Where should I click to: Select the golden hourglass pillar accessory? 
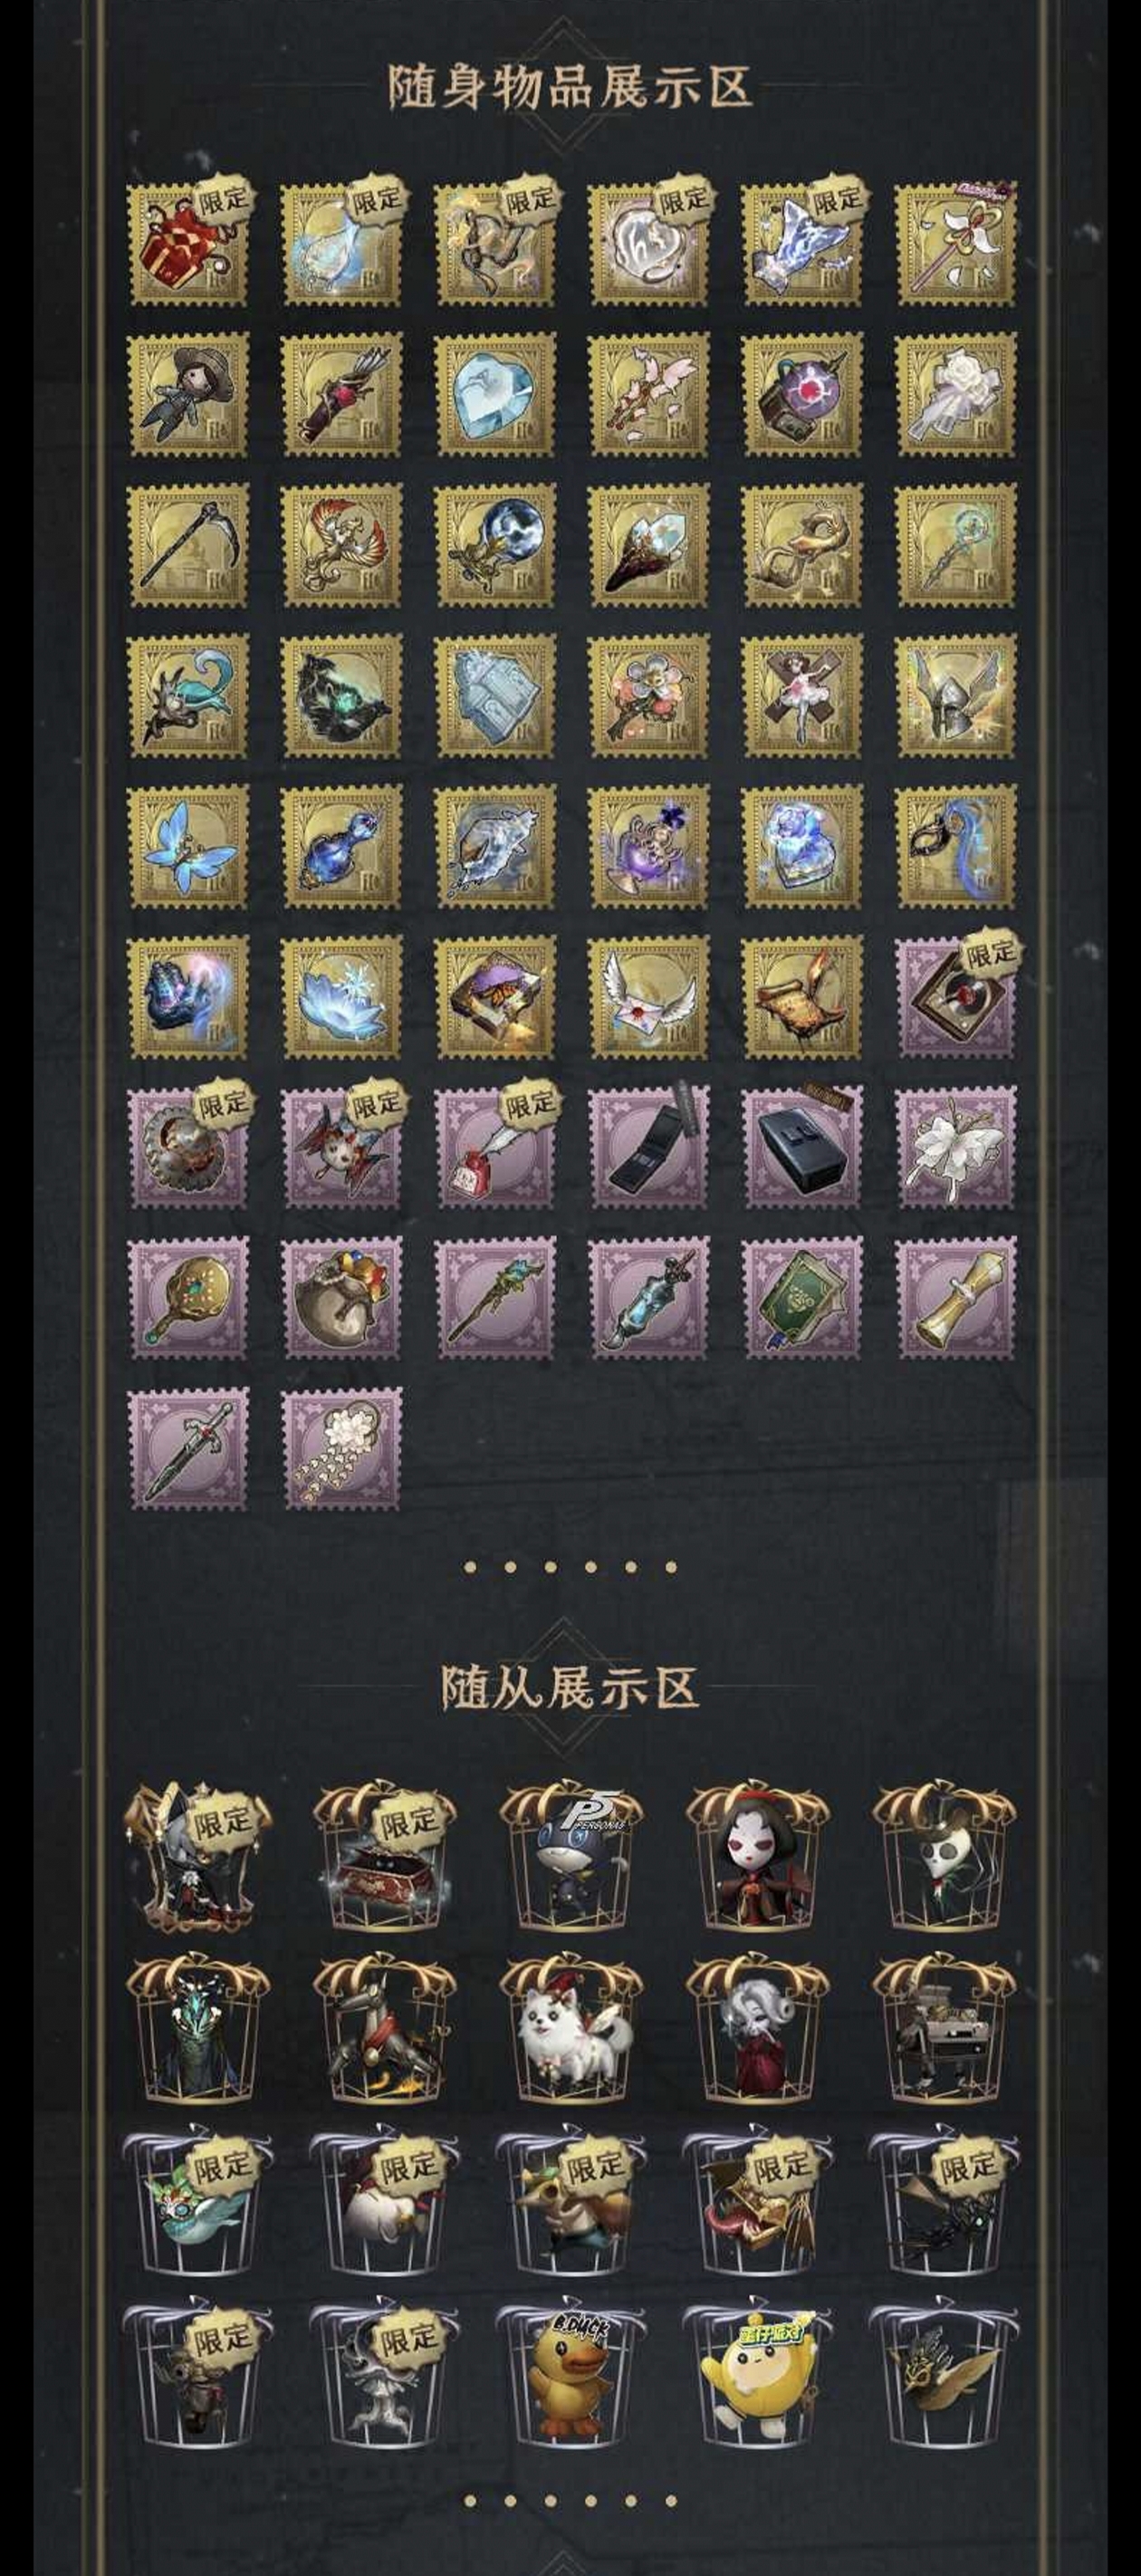(956, 1297)
